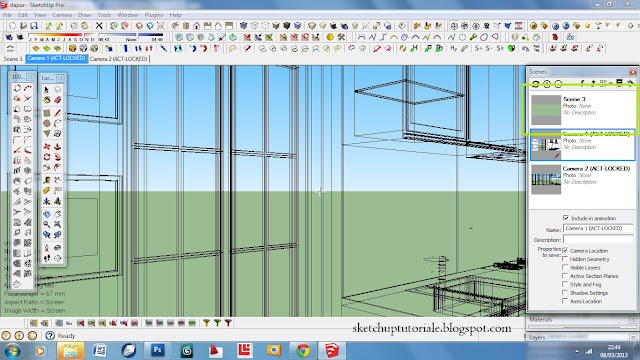Switch to Camera 2 (ACT-LOCKED) scene tab

click(x=118, y=59)
